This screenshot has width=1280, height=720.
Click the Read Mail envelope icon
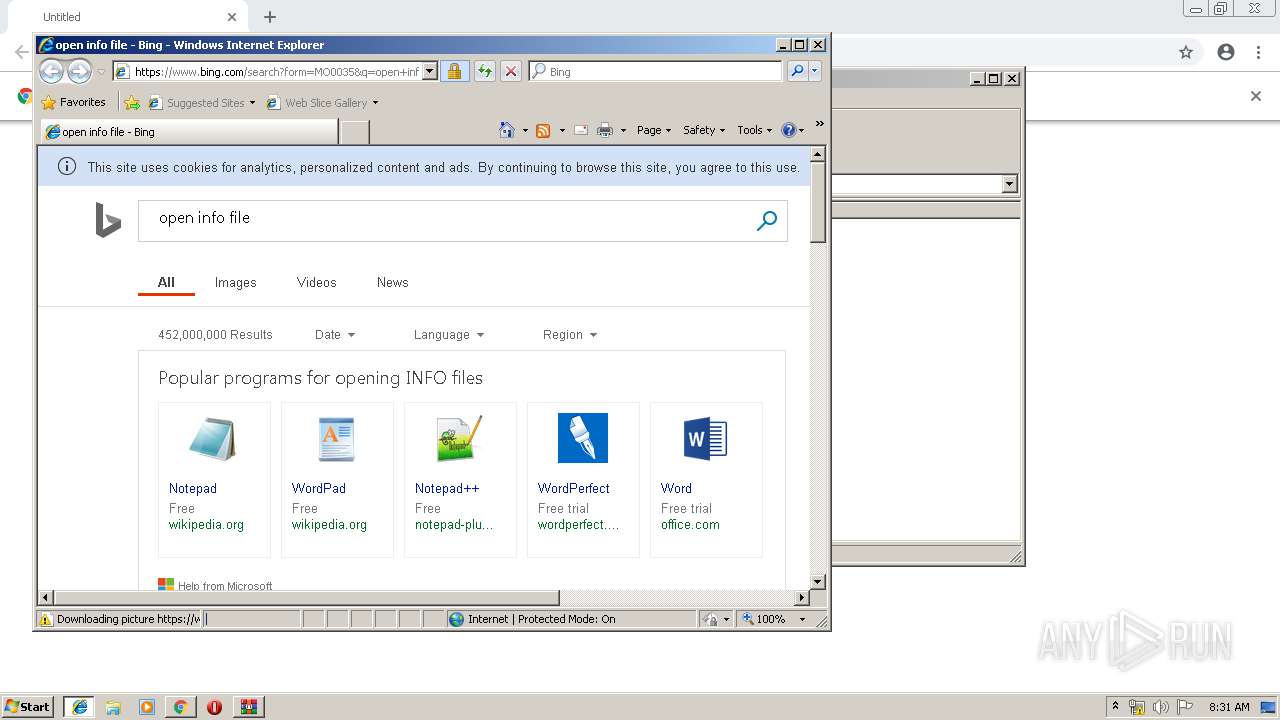(580, 130)
